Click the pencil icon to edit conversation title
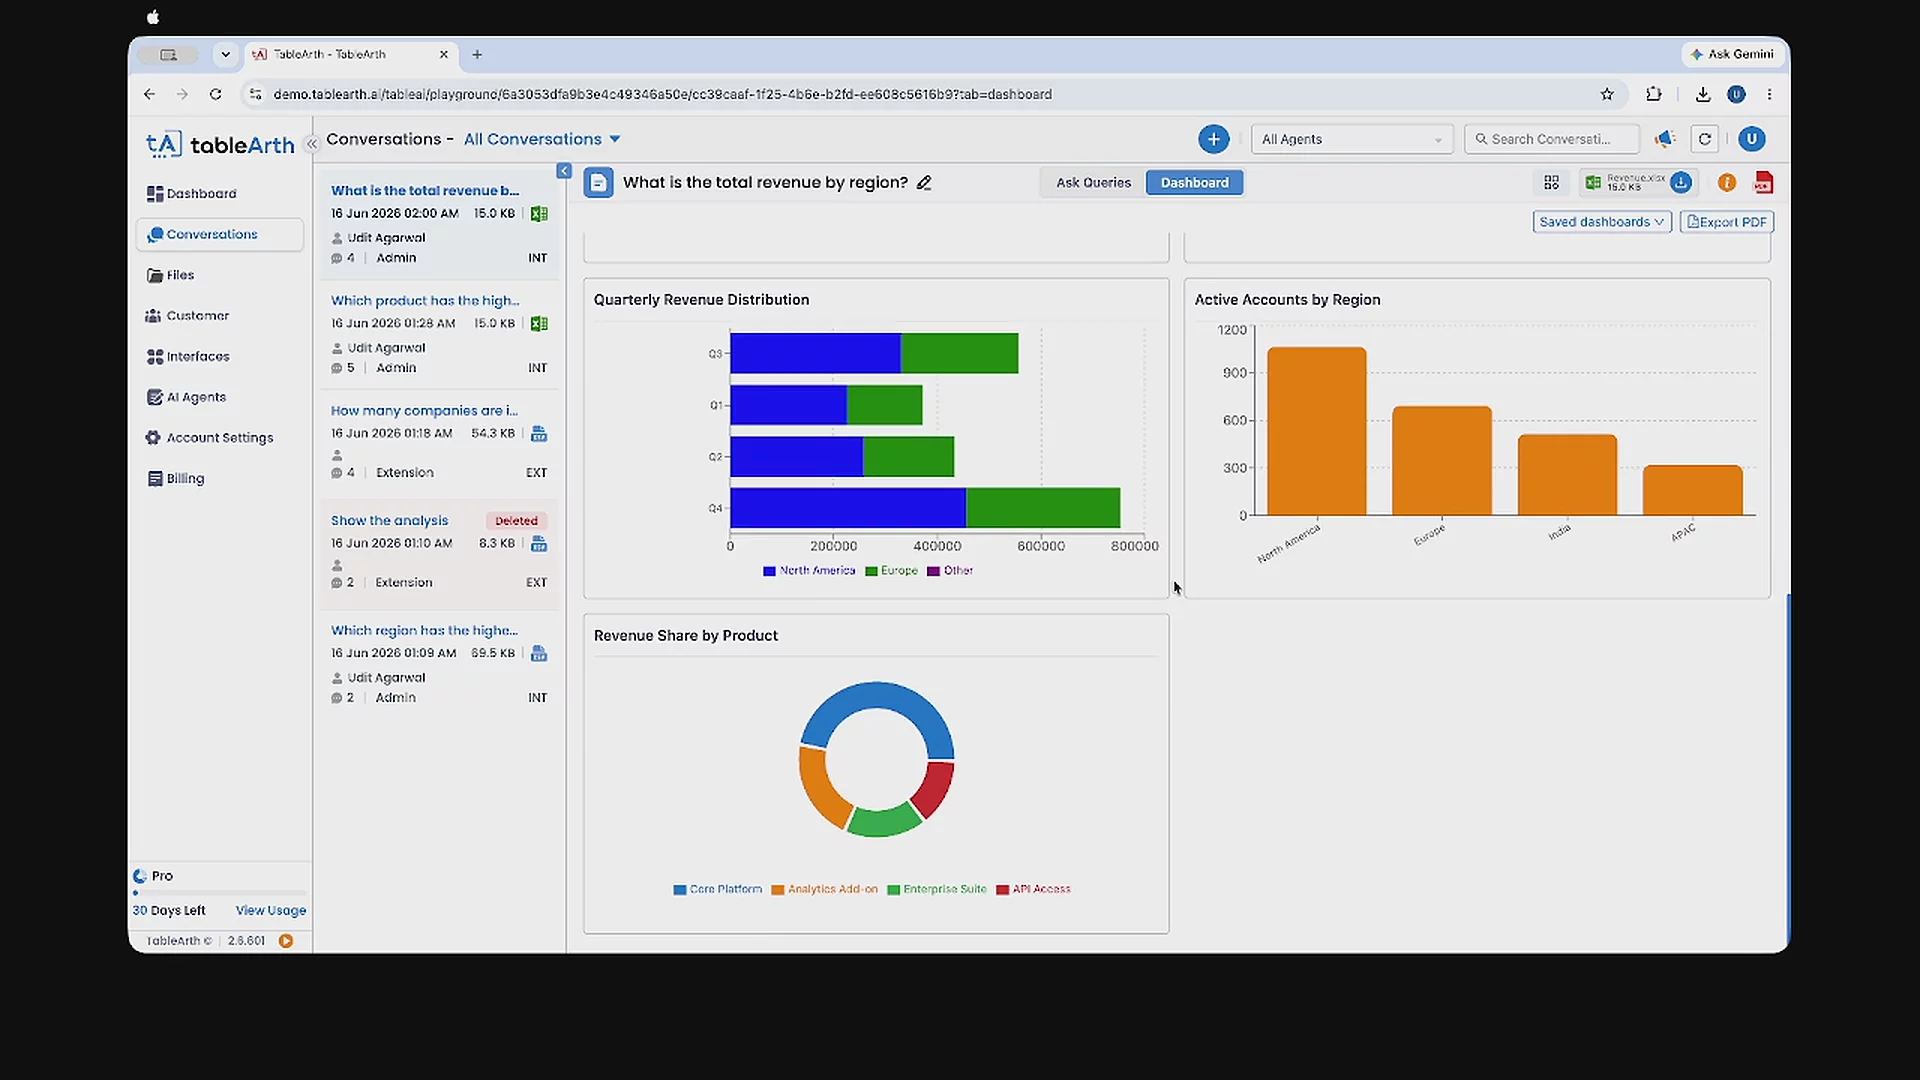The height and width of the screenshot is (1080, 1920). 924,182
